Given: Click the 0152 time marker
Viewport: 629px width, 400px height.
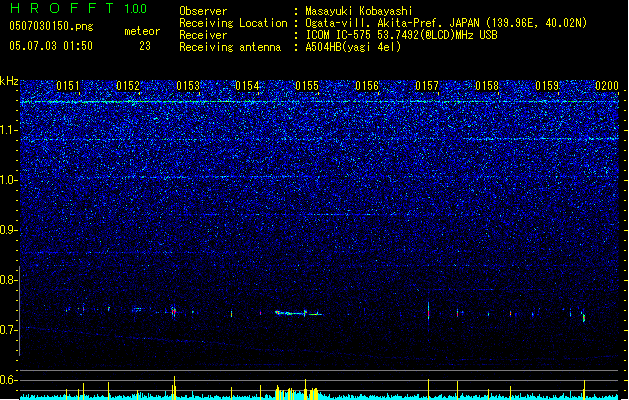Looking at the screenshot, I should (x=128, y=86).
